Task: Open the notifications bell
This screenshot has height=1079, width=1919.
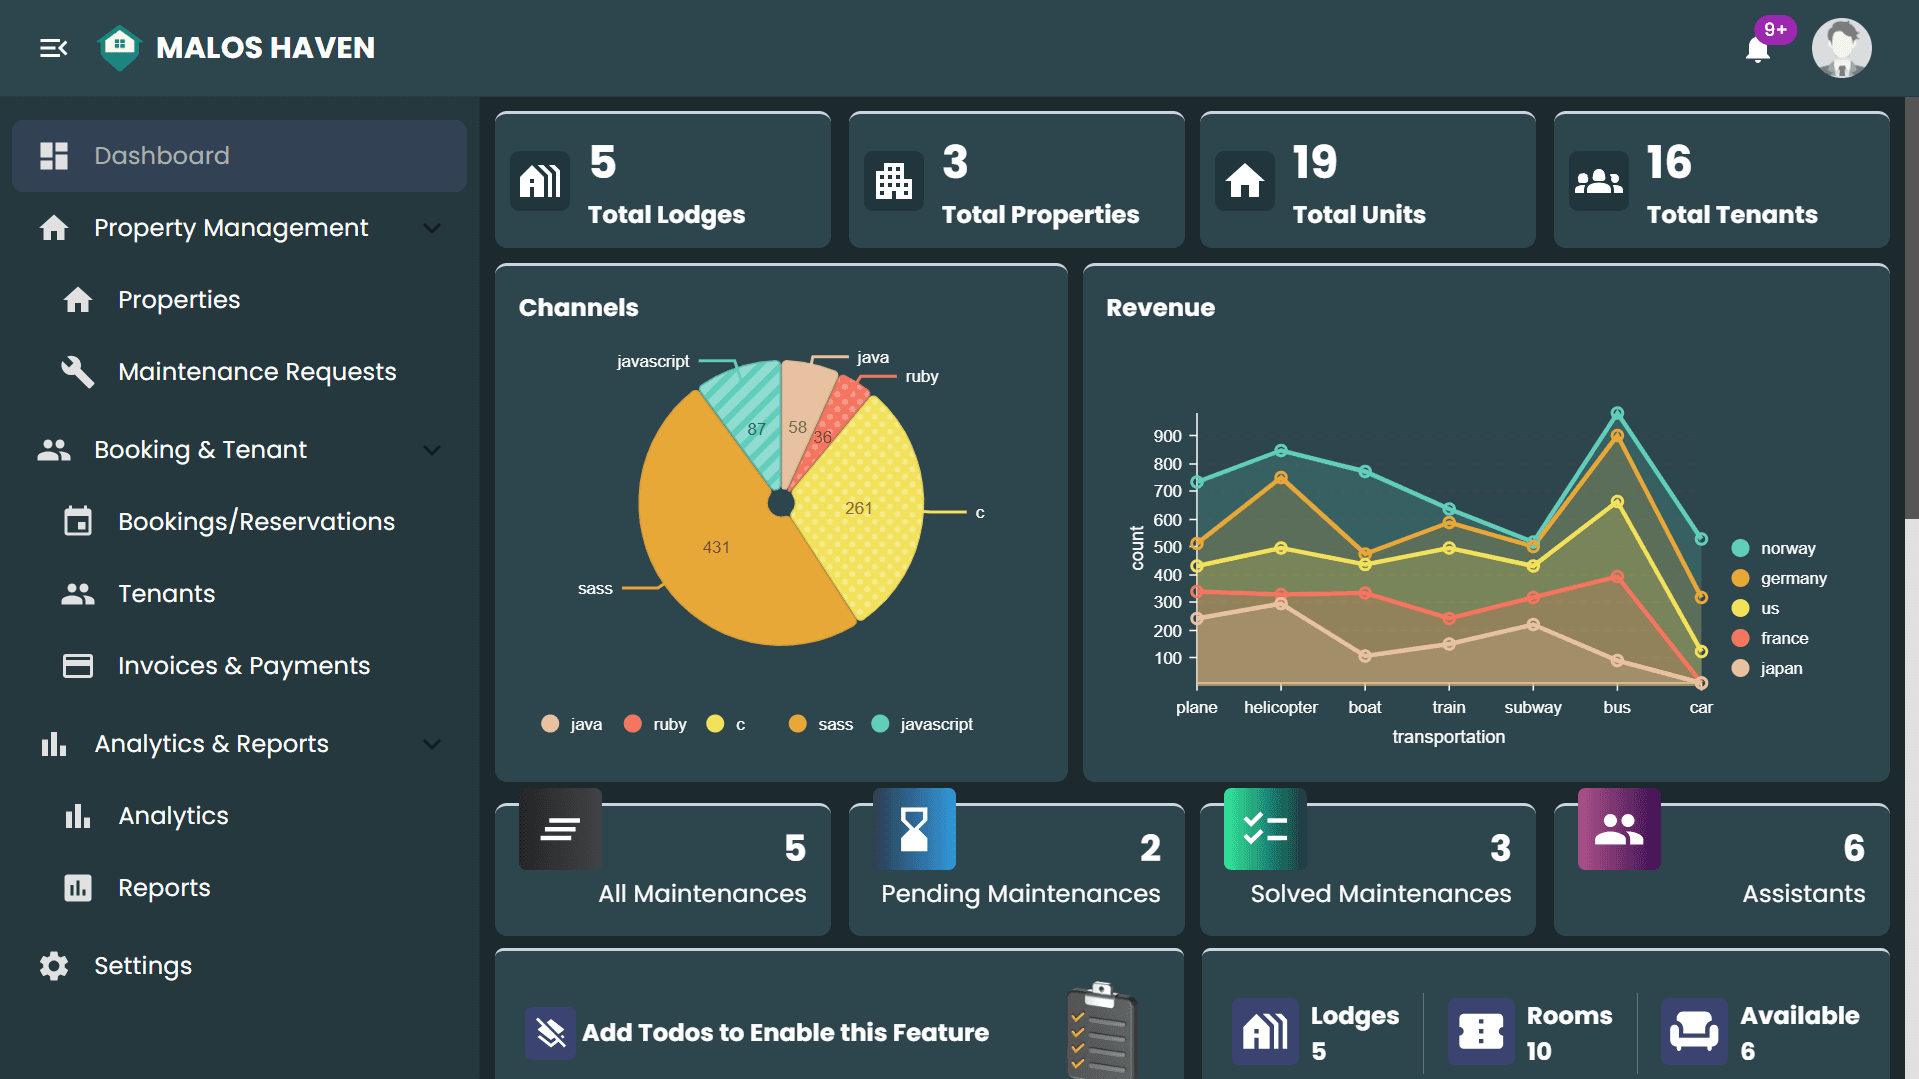Action: [1758, 49]
